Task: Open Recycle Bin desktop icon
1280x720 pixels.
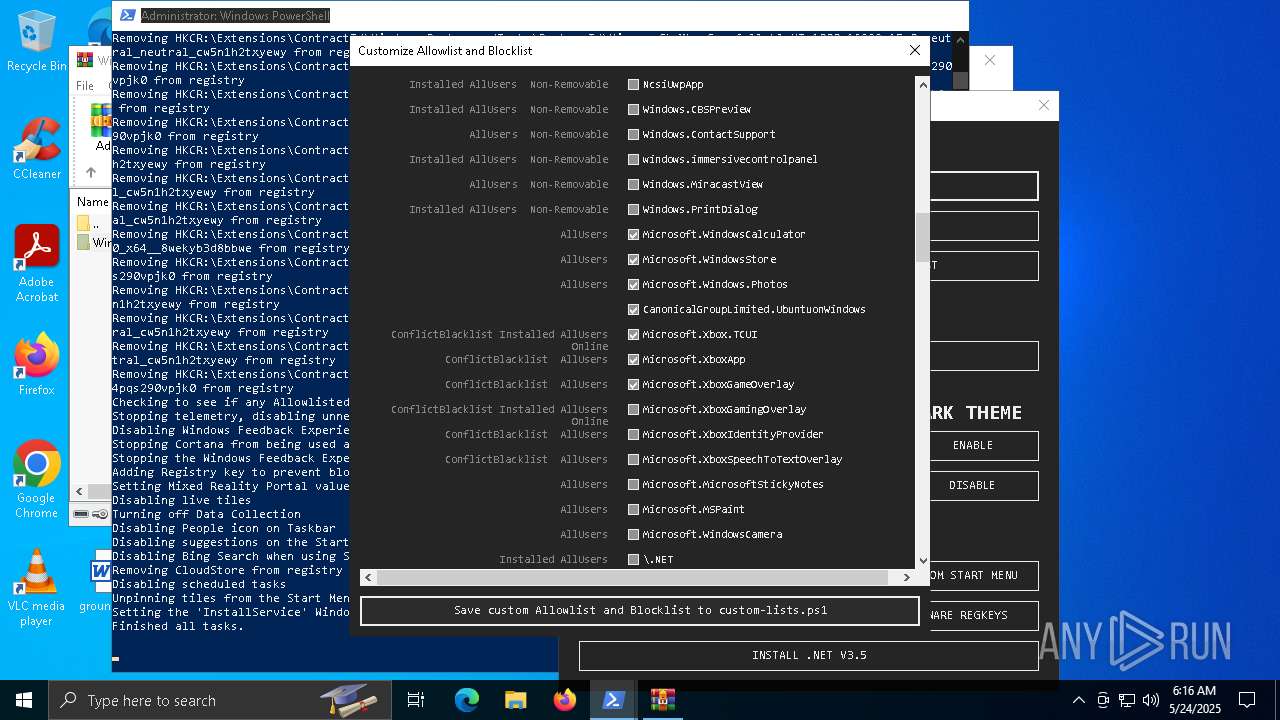Action: [36, 41]
